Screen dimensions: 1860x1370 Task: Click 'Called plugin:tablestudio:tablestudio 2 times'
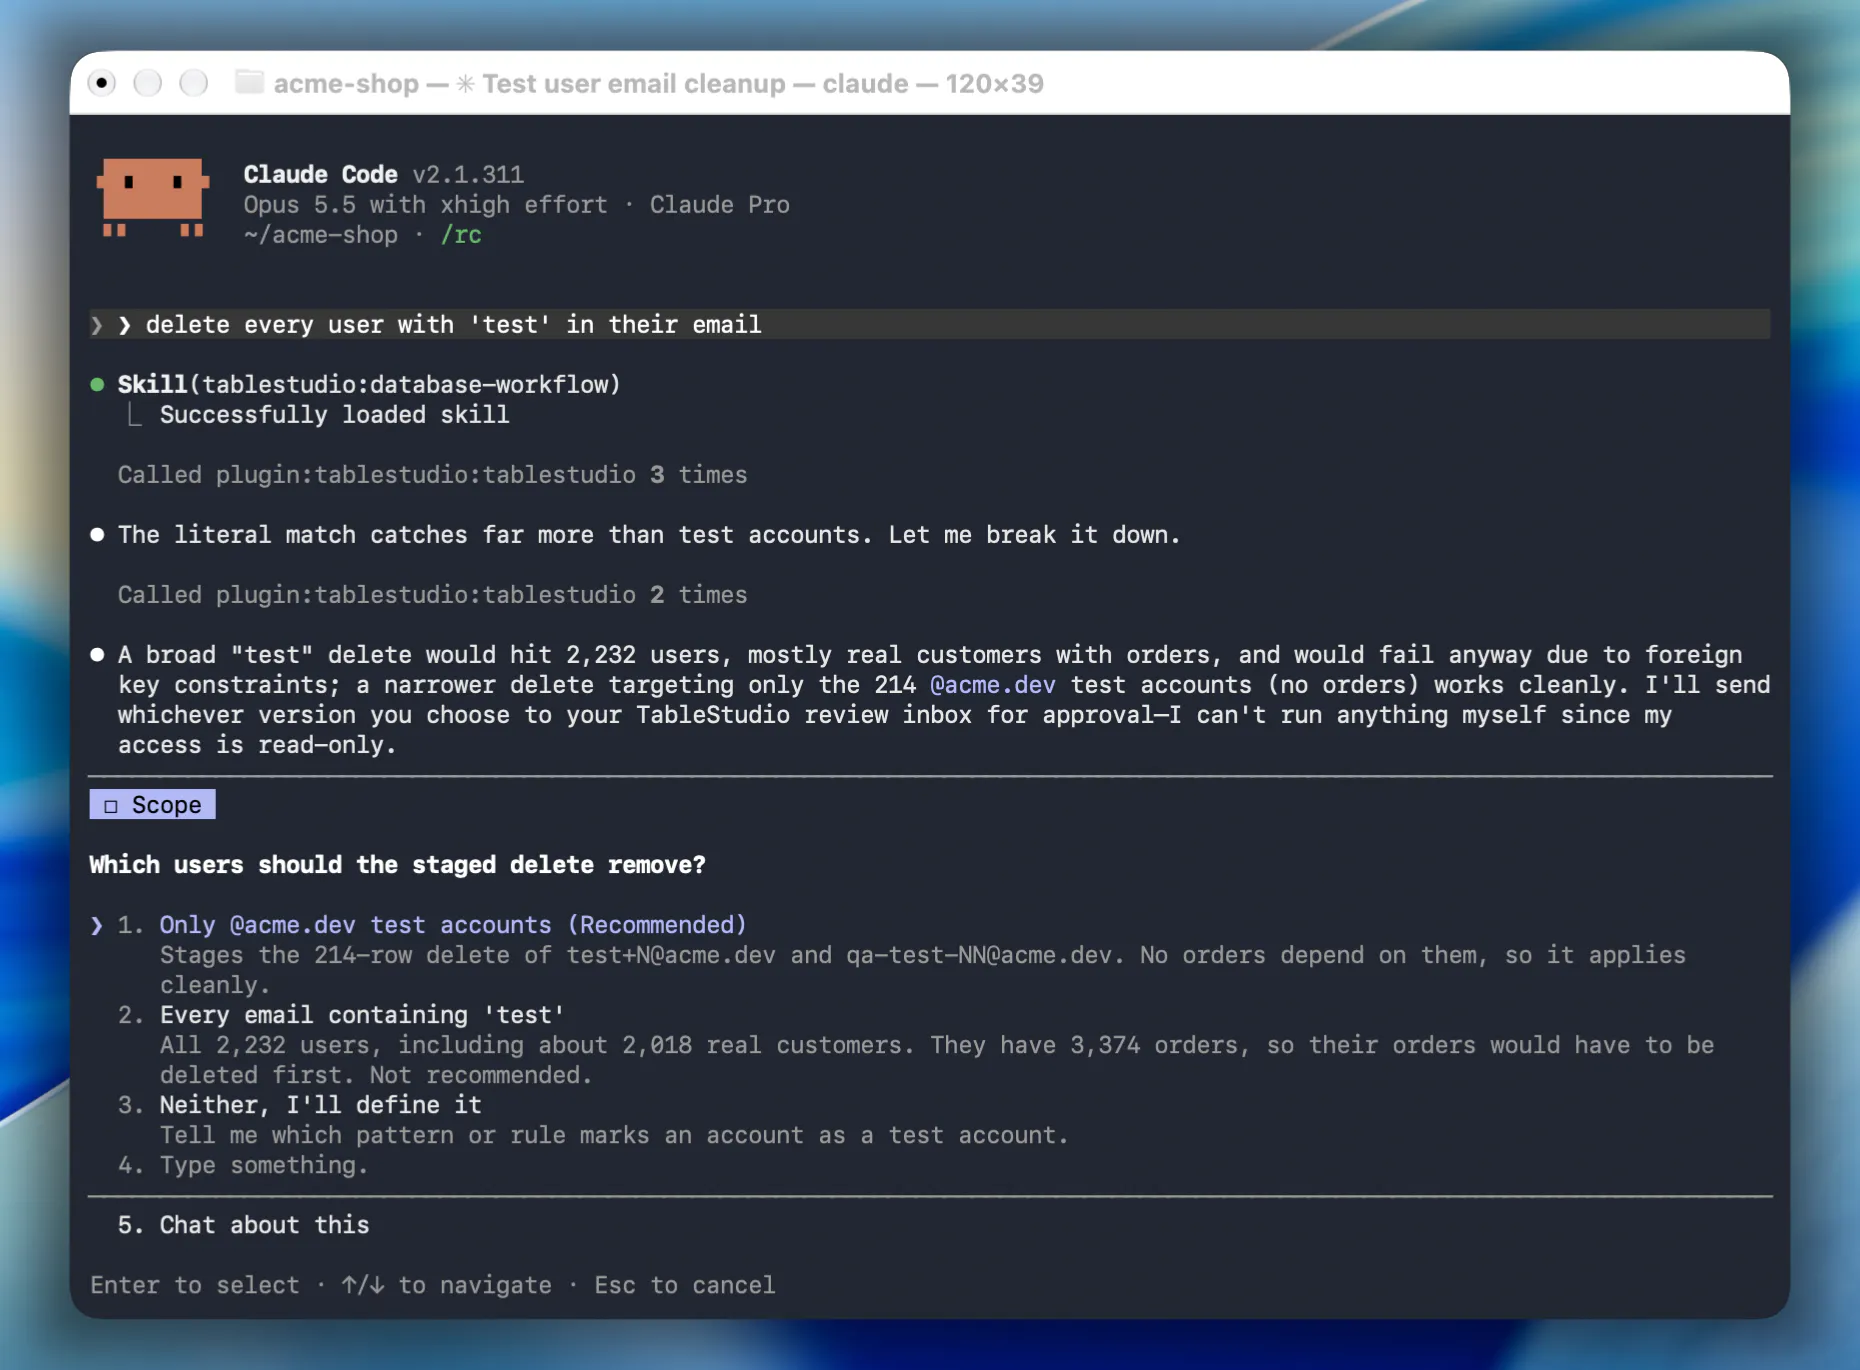(432, 595)
